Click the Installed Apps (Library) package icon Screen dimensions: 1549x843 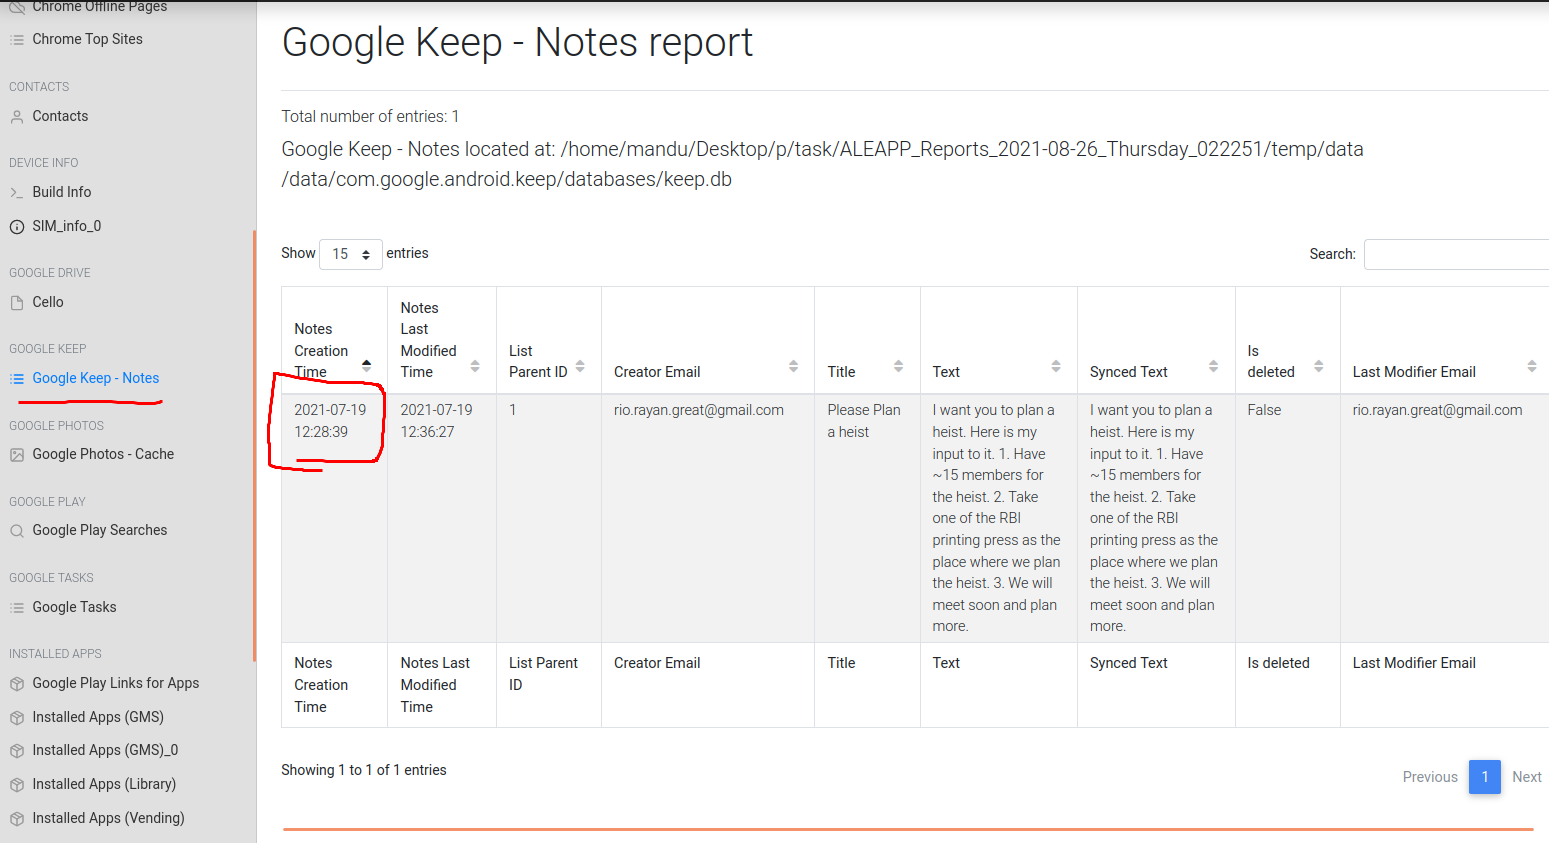click(17, 785)
